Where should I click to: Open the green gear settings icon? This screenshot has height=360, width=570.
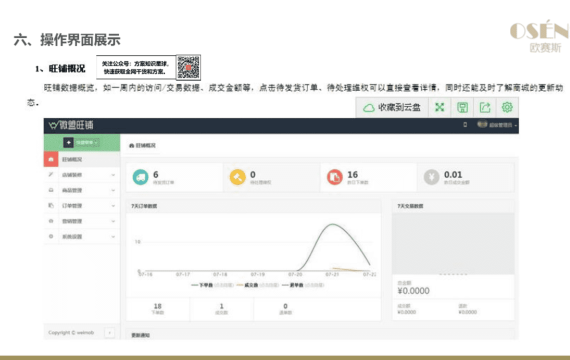[x=507, y=107]
